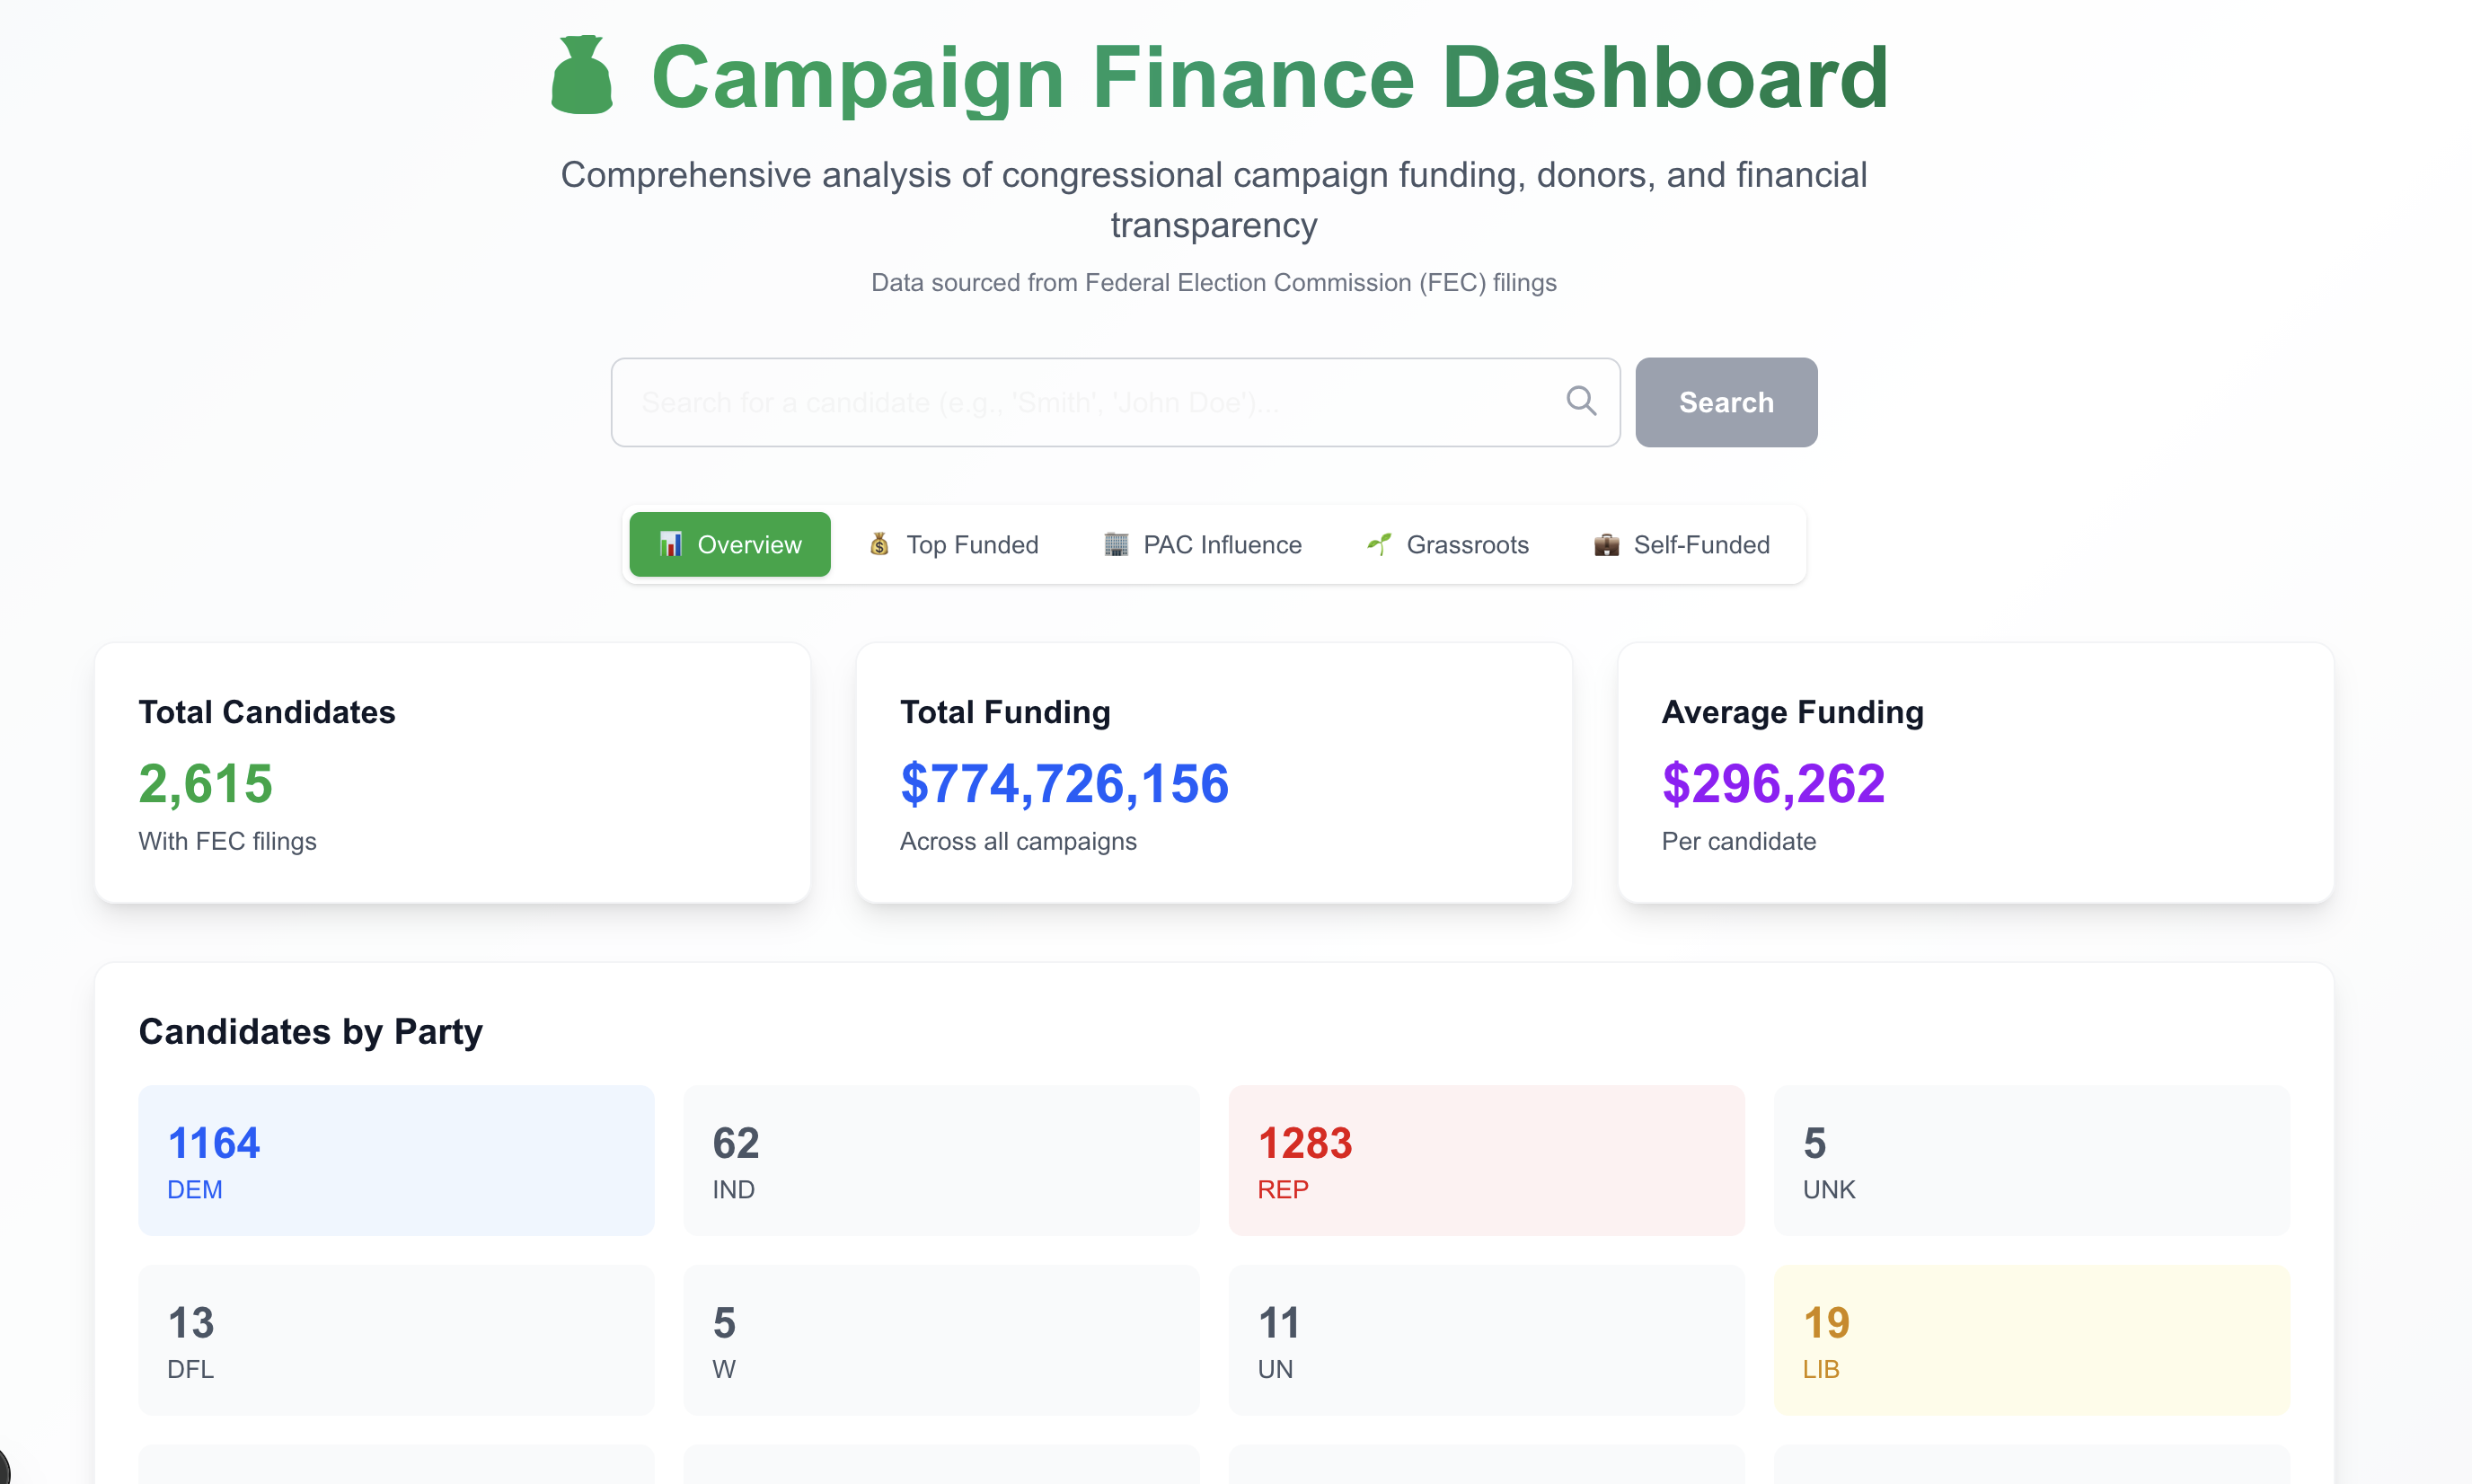Click the Total Funding stat card
Screen dimensions: 2472x1484
[x=1213, y=773]
